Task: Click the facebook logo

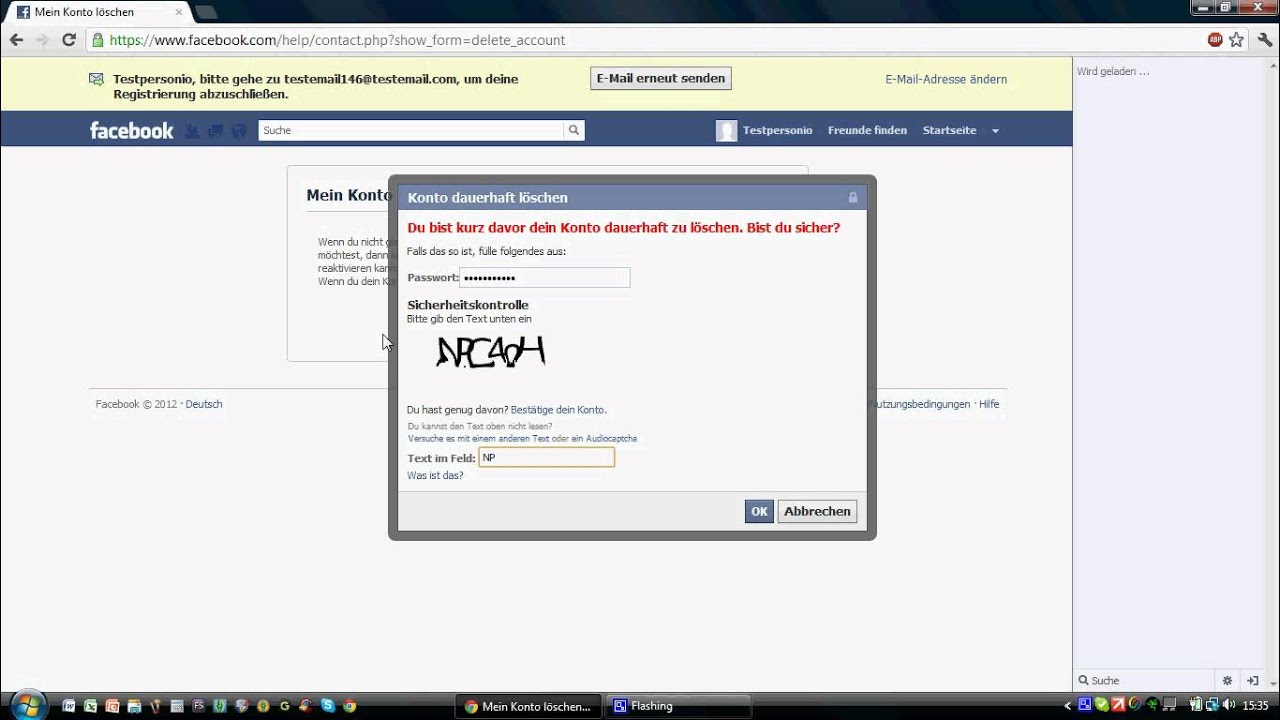Action: click(131, 130)
